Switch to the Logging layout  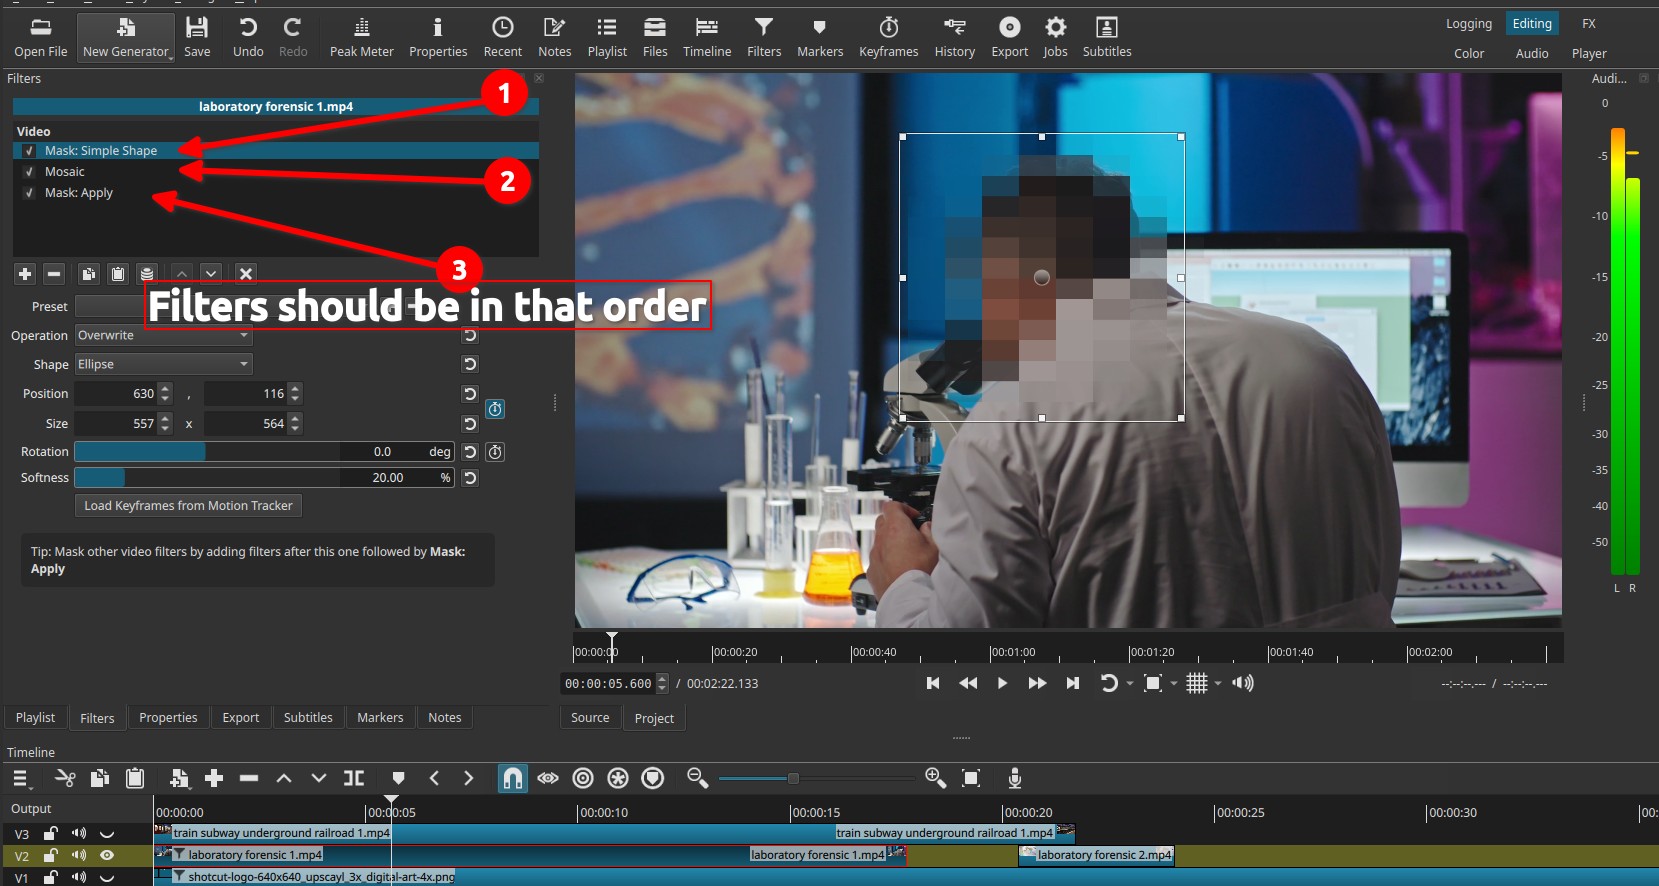point(1468,24)
